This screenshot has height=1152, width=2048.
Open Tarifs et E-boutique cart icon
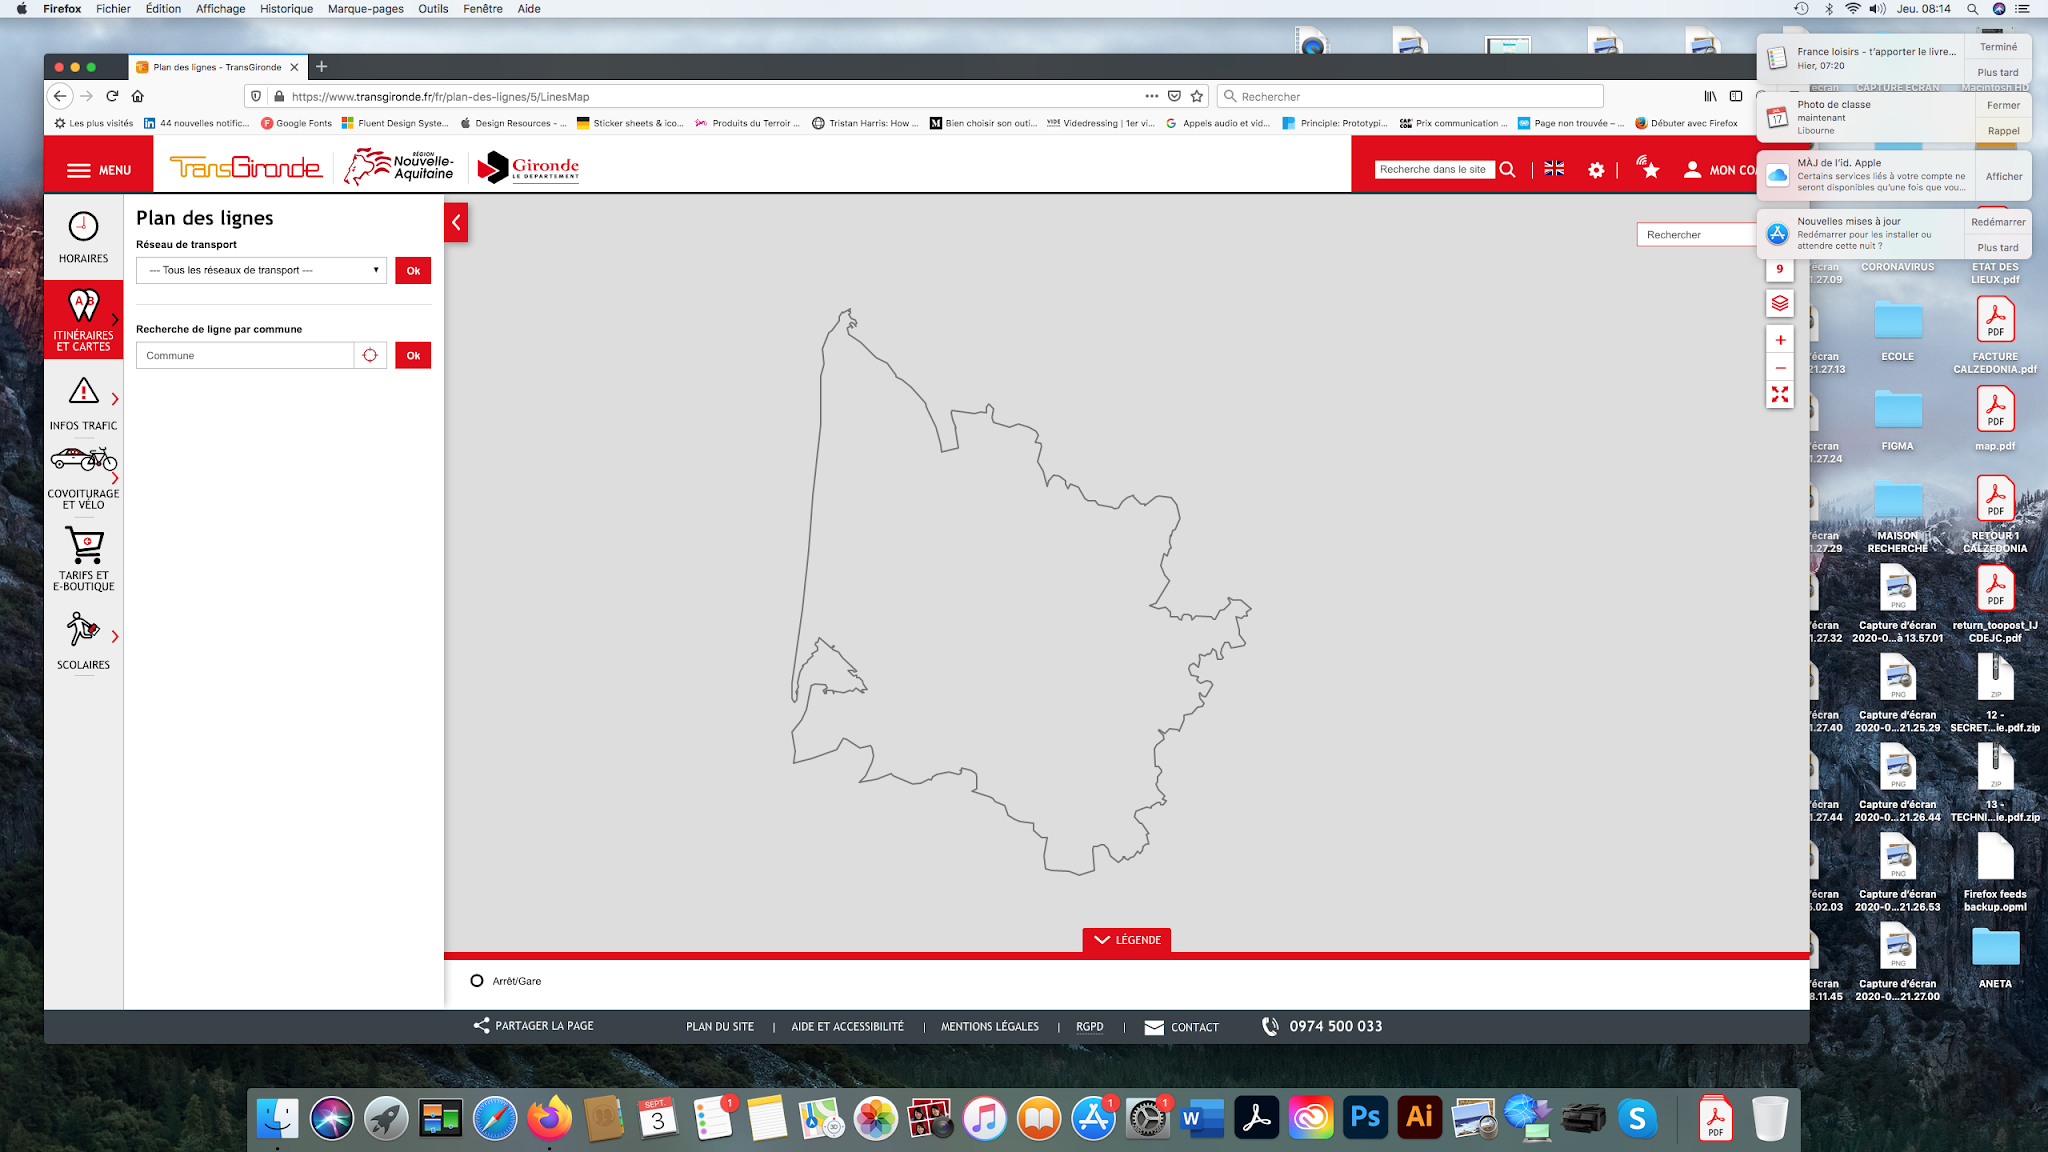84,546
